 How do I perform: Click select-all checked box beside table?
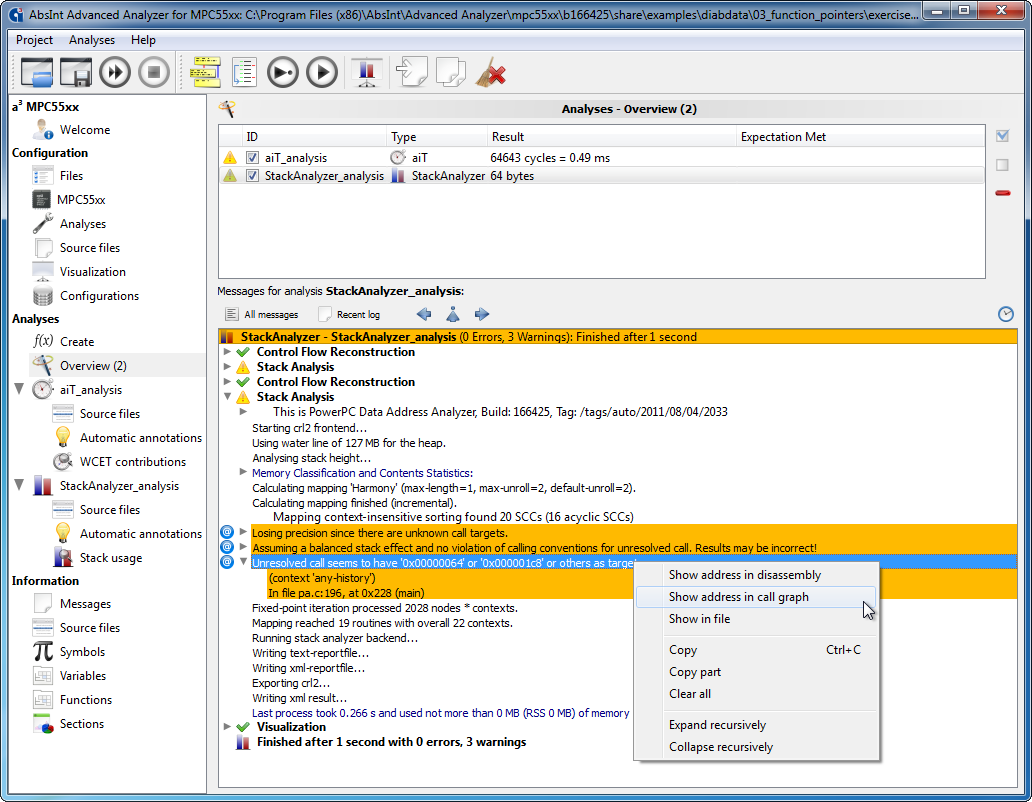tap(1002, 136)
